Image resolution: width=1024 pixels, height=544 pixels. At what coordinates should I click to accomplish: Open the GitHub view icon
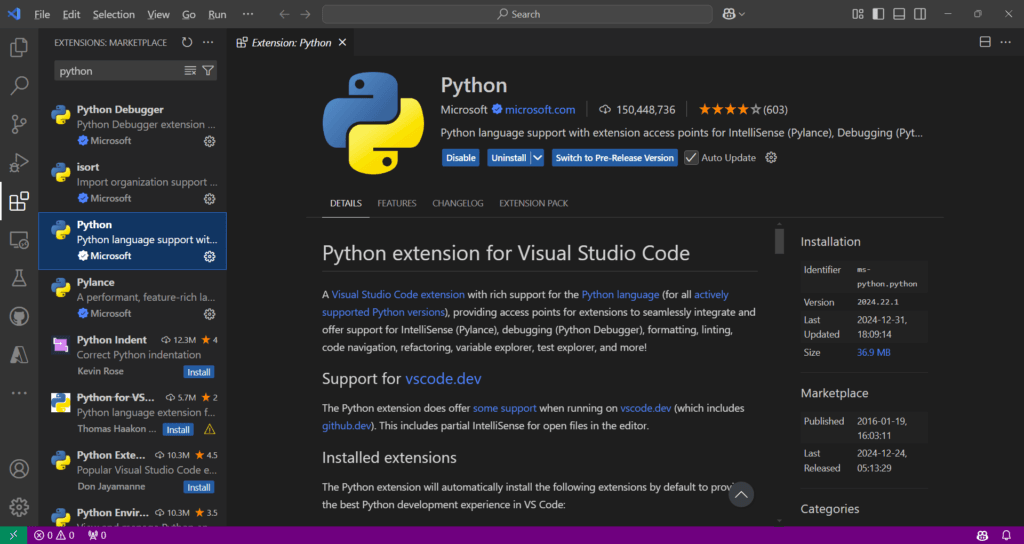19,317
